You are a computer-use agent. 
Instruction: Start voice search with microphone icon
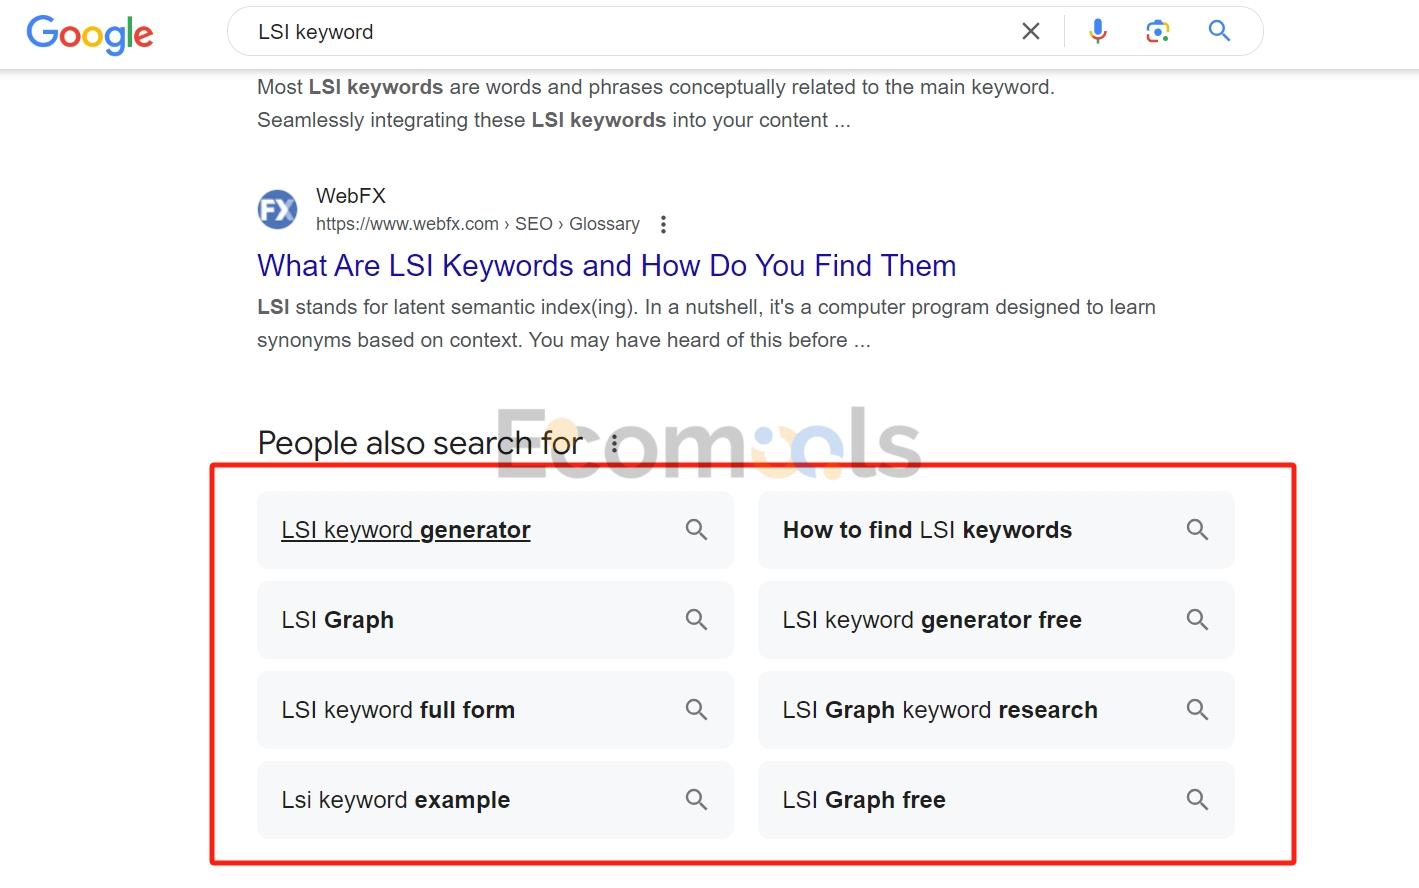(x=1098, y=32)
